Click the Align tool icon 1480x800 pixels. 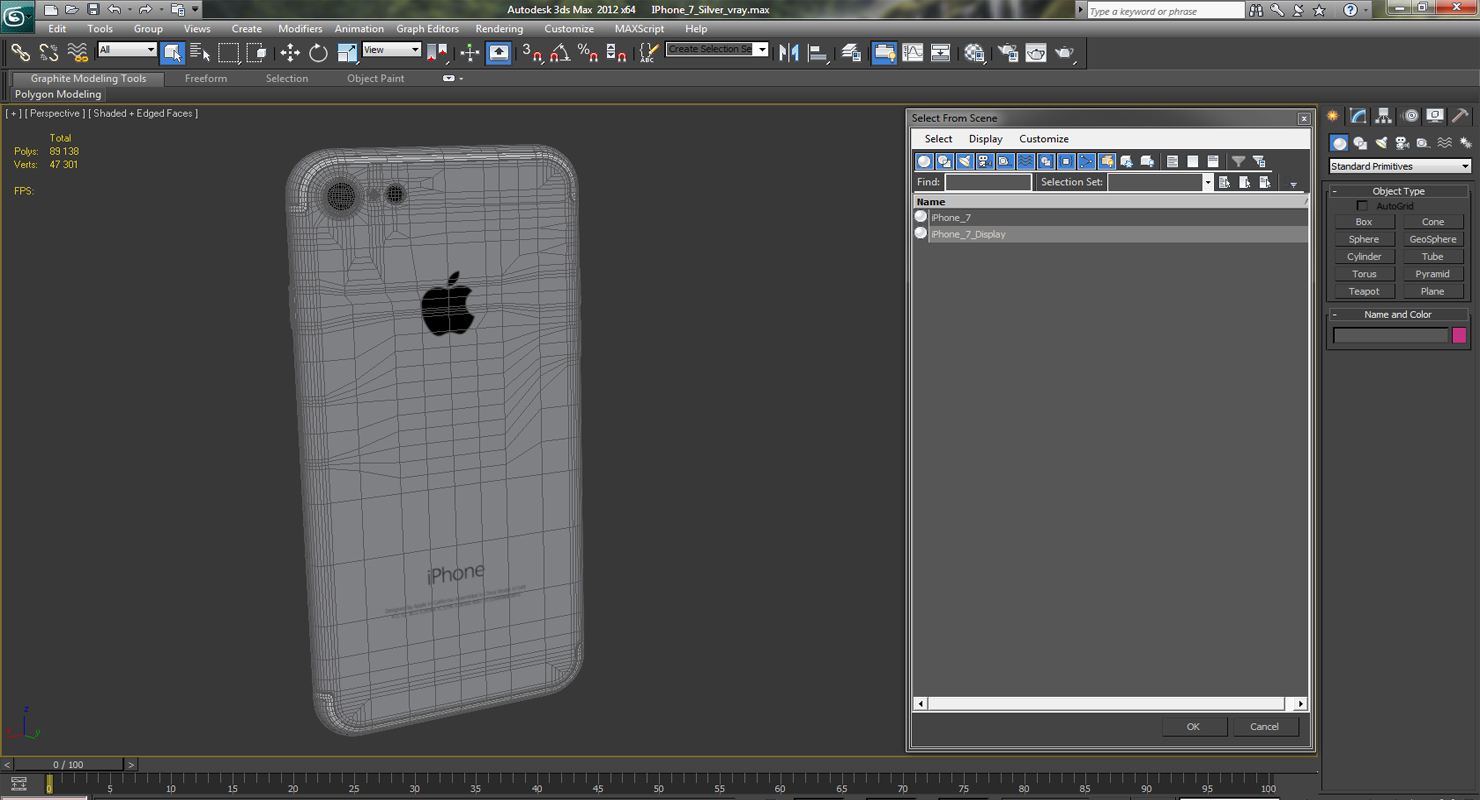click(x=817, y=53)
